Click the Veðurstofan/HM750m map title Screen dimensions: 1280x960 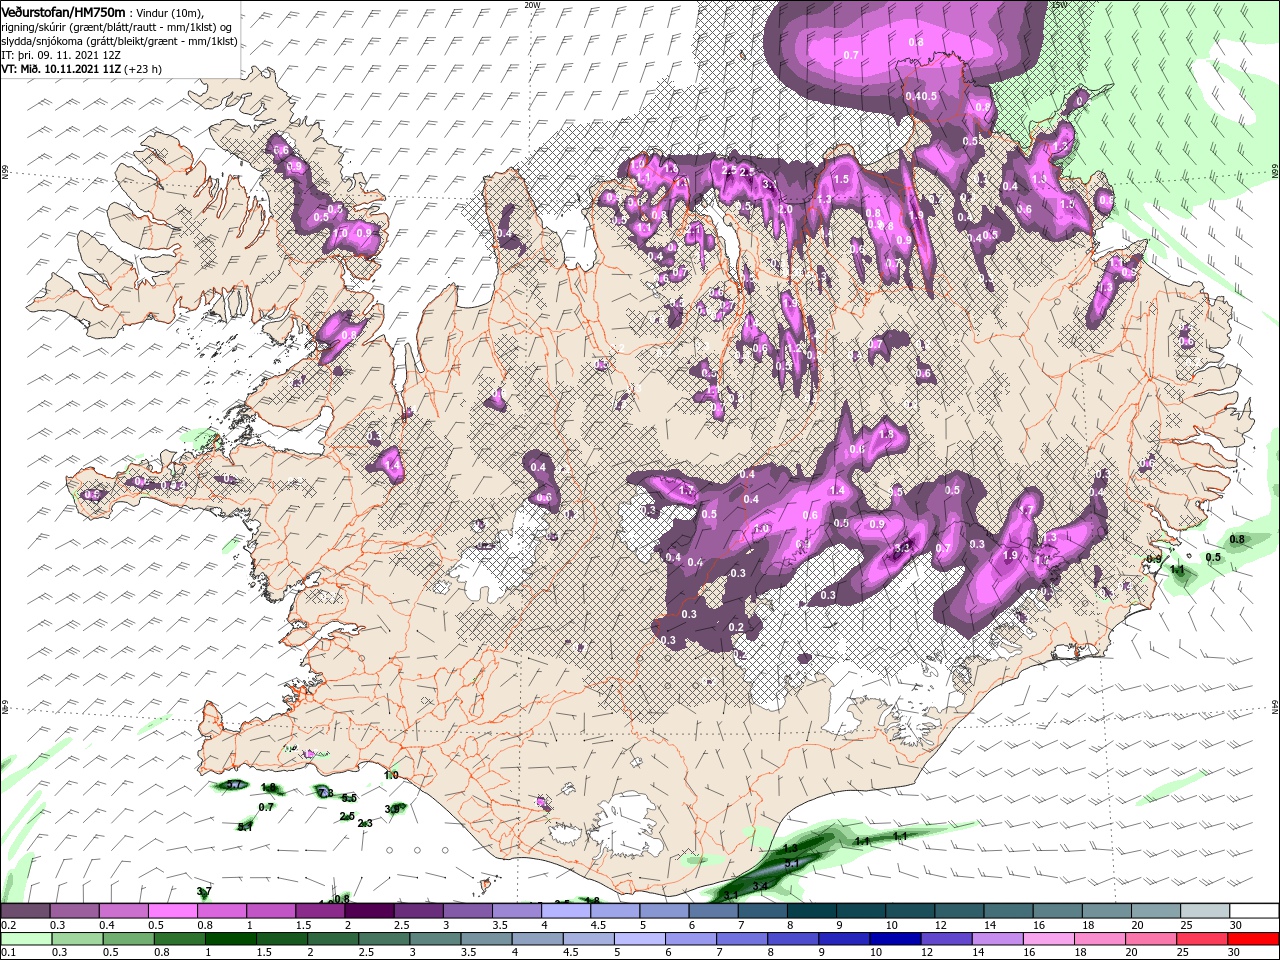(64, 11)
